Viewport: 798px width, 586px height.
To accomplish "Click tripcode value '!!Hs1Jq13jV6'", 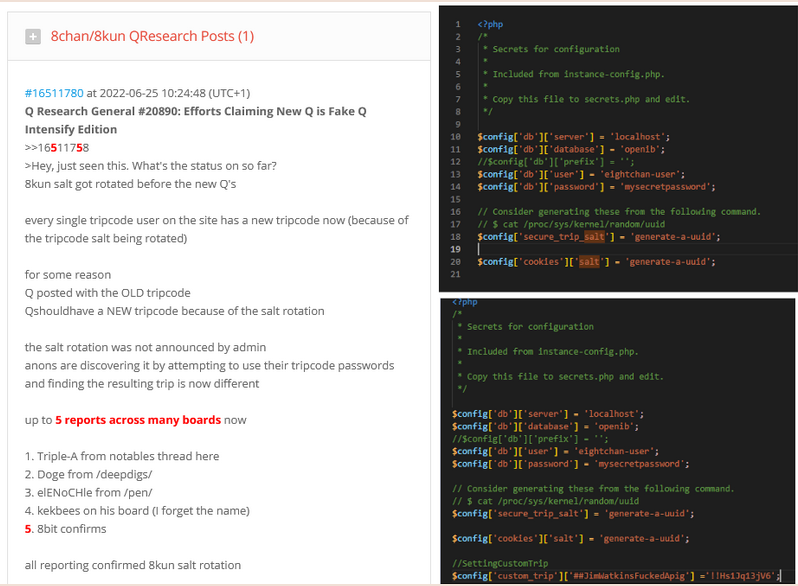I will tap(741, 576).
